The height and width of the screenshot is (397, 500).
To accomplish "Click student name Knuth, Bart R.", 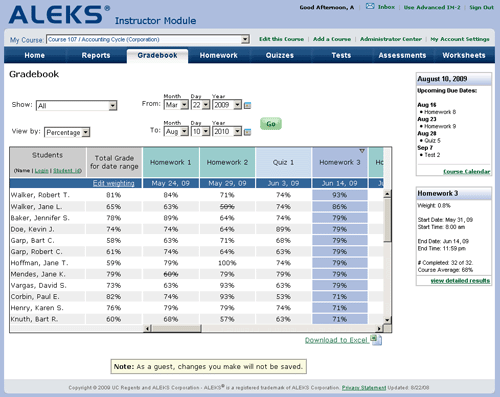I will point(34,319).
